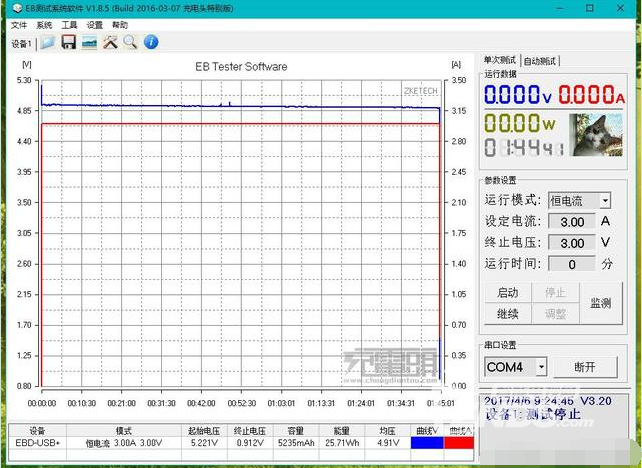Click the elapsed time readout display
This screenshot has height=468, width=642.
[524, 147]
